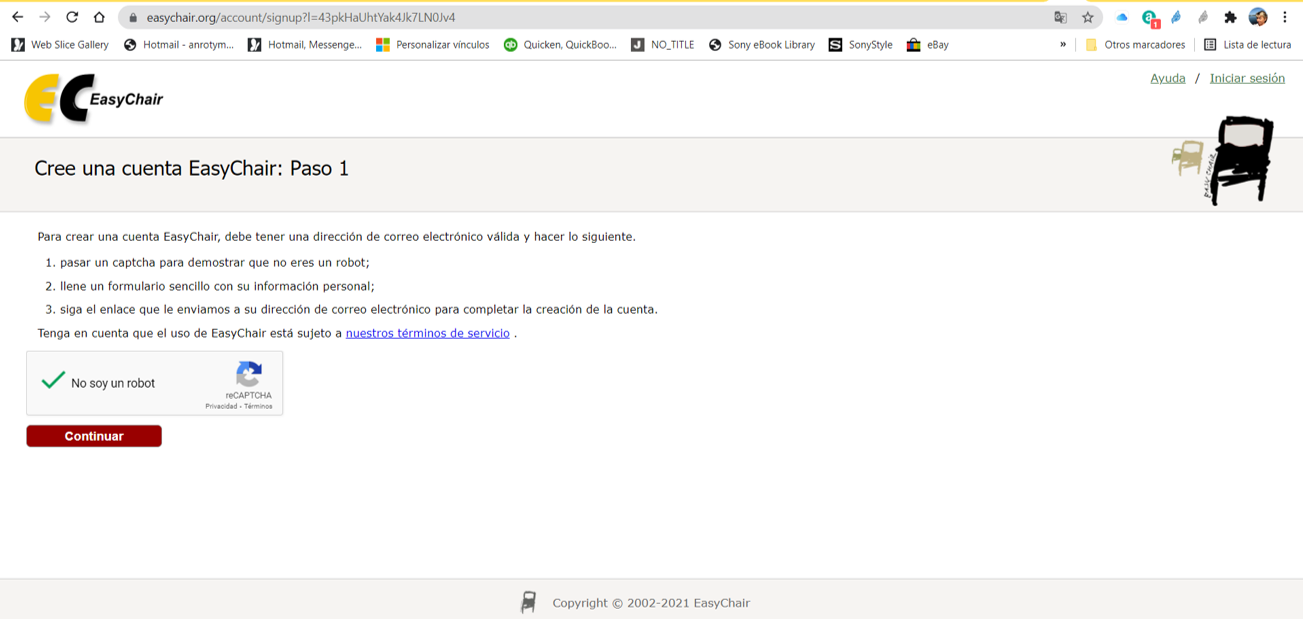
Task: Click the reCAPTCHA logo icon
Action: [248, 375]
